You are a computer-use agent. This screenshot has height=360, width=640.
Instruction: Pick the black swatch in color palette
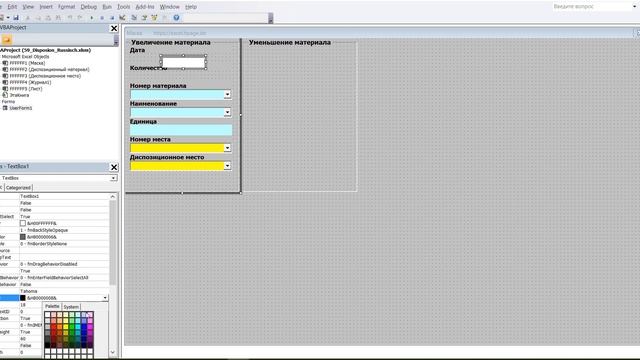47,345
